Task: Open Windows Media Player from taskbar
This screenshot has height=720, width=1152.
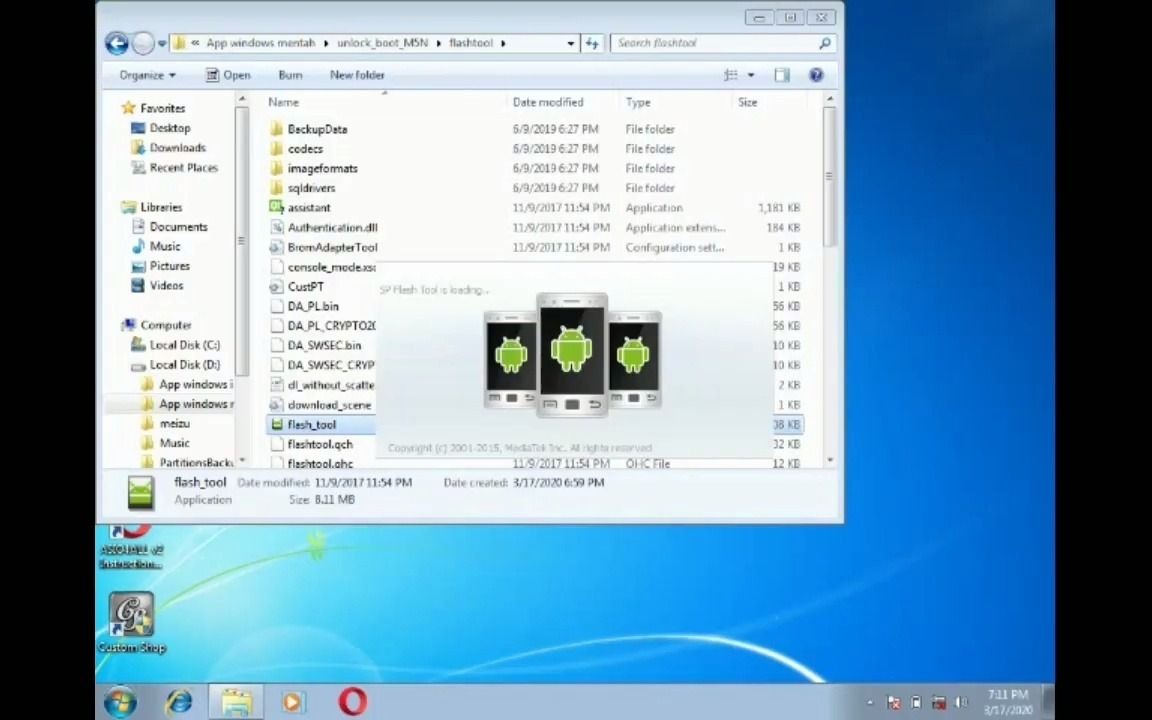Action: 292,702
